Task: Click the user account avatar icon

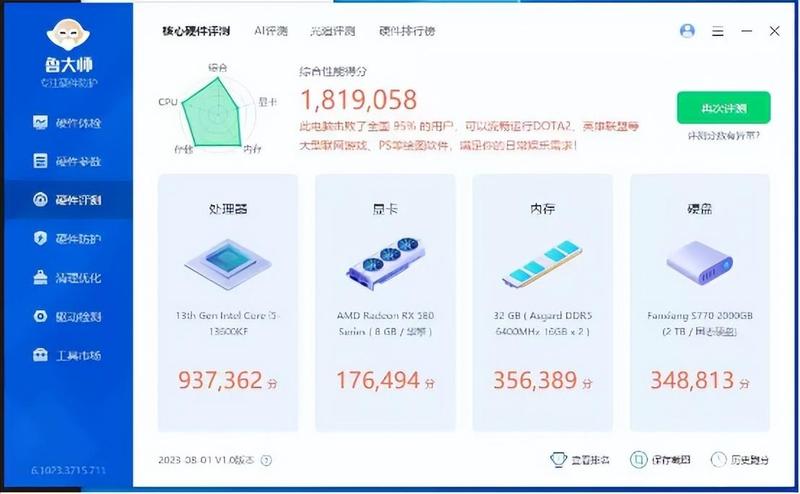Action: click(687, 31)
